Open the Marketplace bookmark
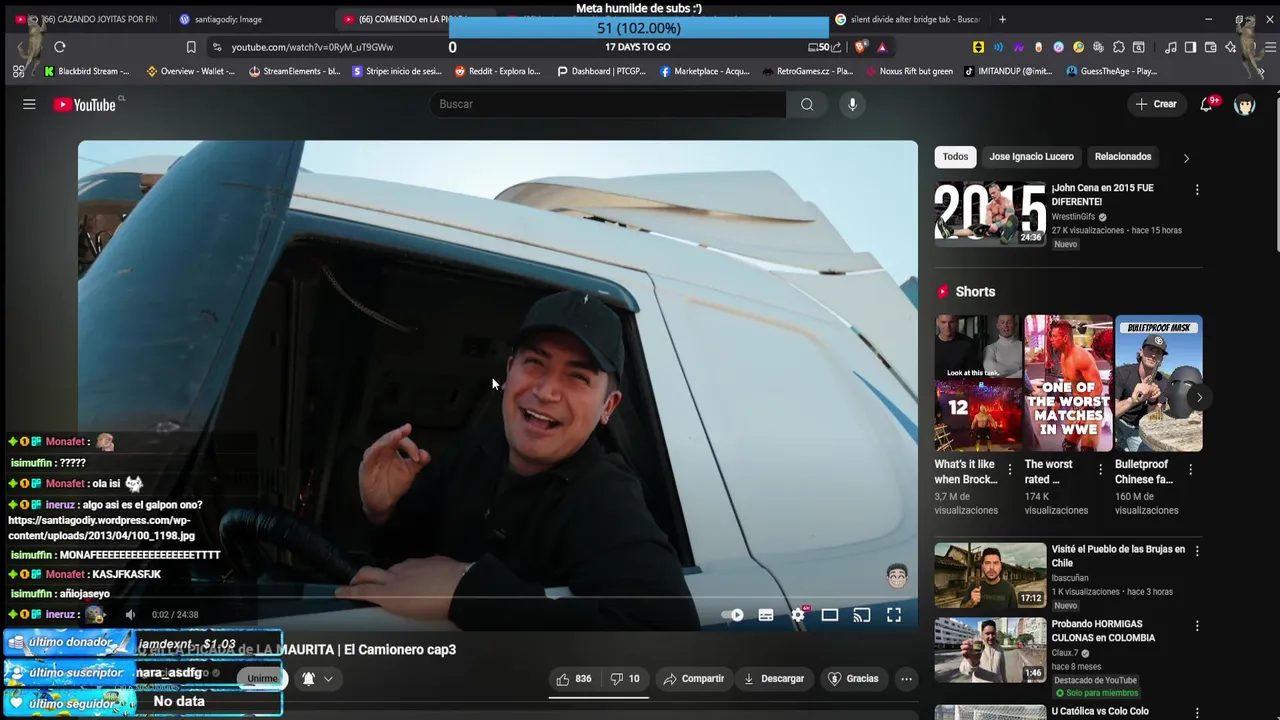 (x=705, y=71)
